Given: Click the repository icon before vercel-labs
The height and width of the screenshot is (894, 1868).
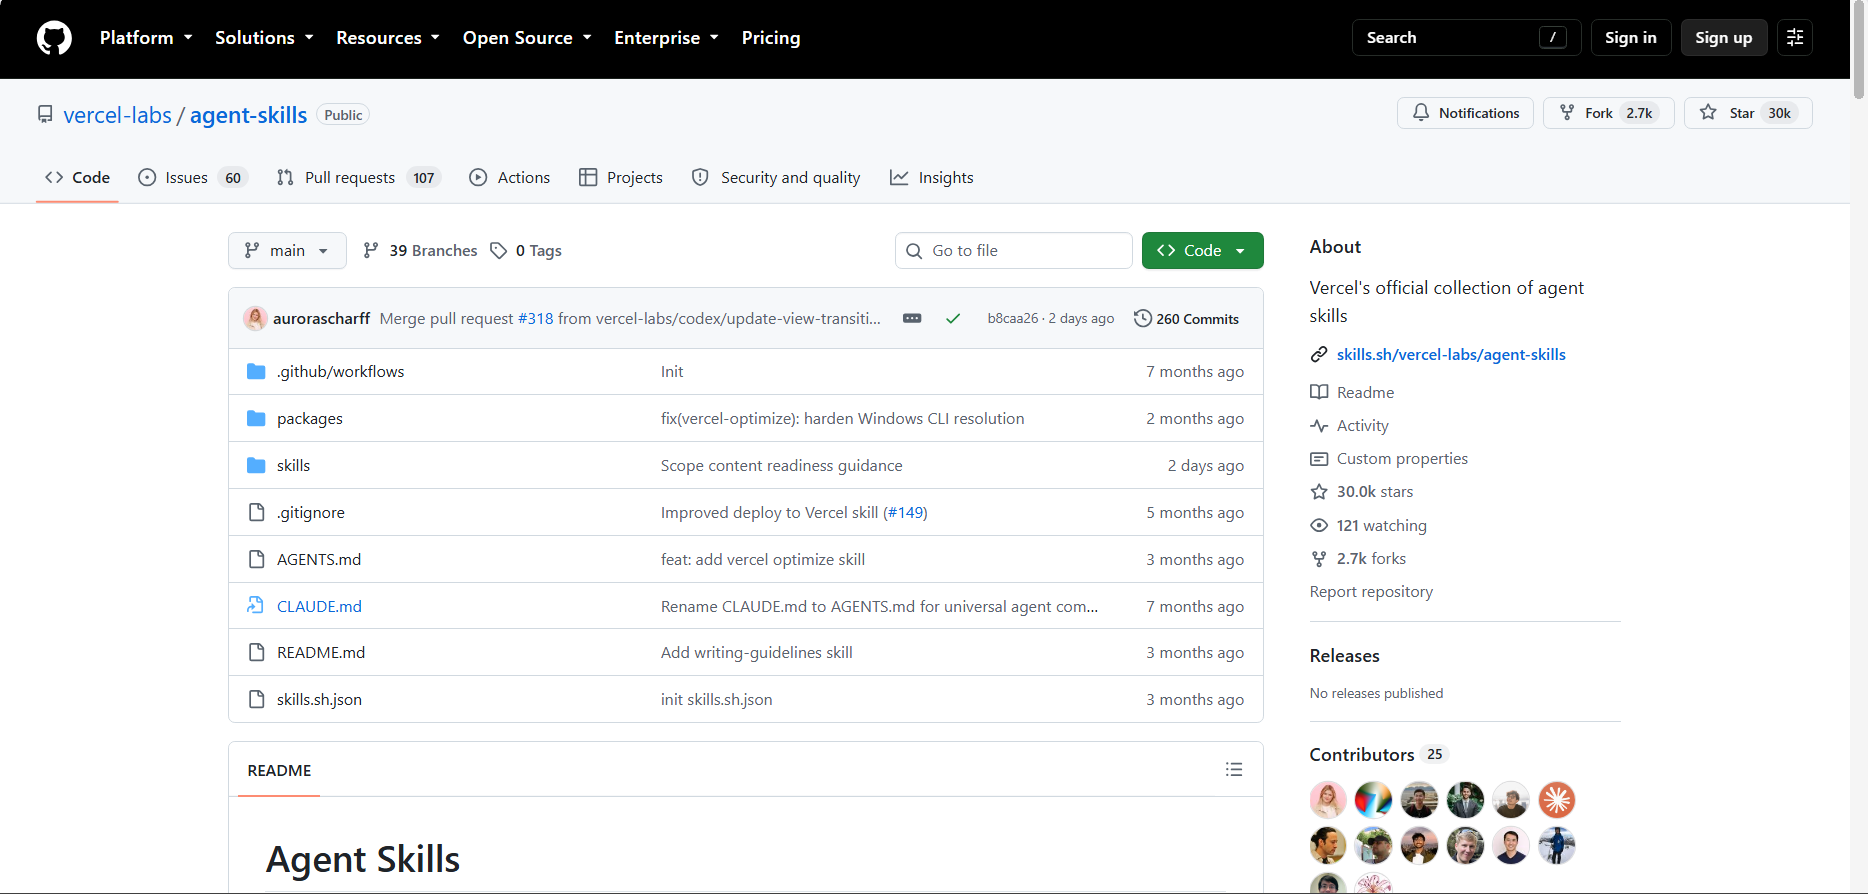Looking at the screenshot, I should [x=45, y=115].
